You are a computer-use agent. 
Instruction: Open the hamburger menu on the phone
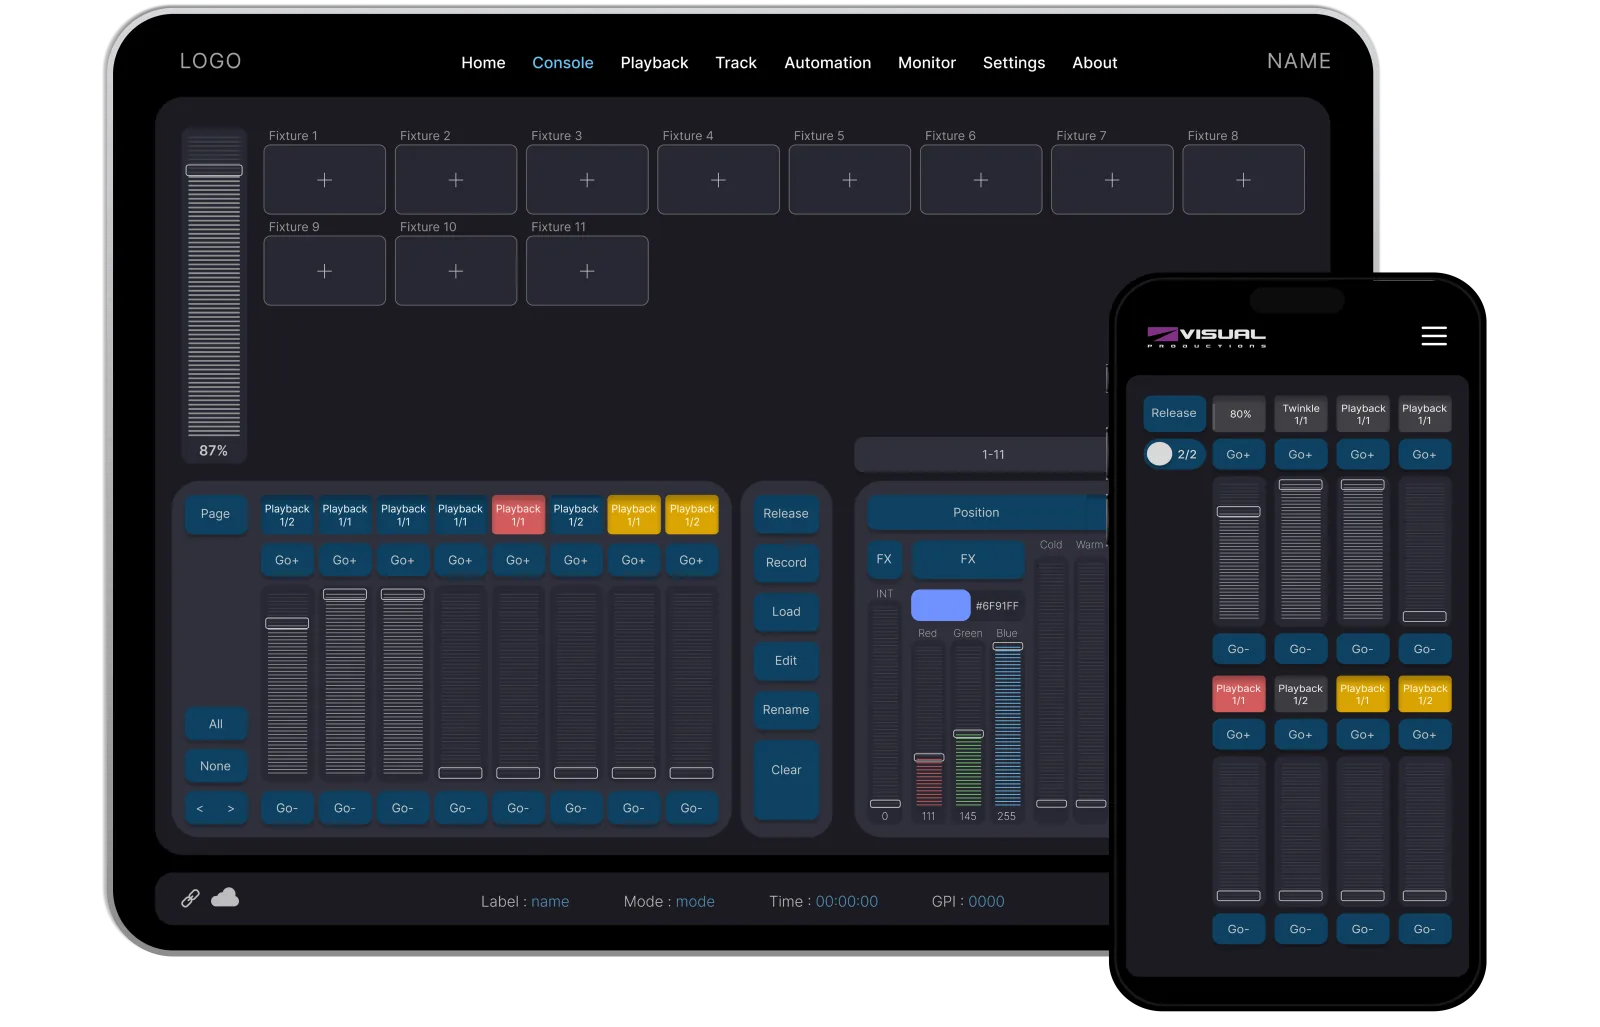[x=1434, y=336]
